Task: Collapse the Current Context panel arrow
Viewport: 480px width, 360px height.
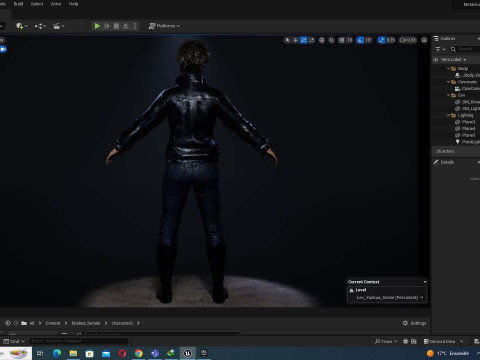Action: (x=425, y=282)
